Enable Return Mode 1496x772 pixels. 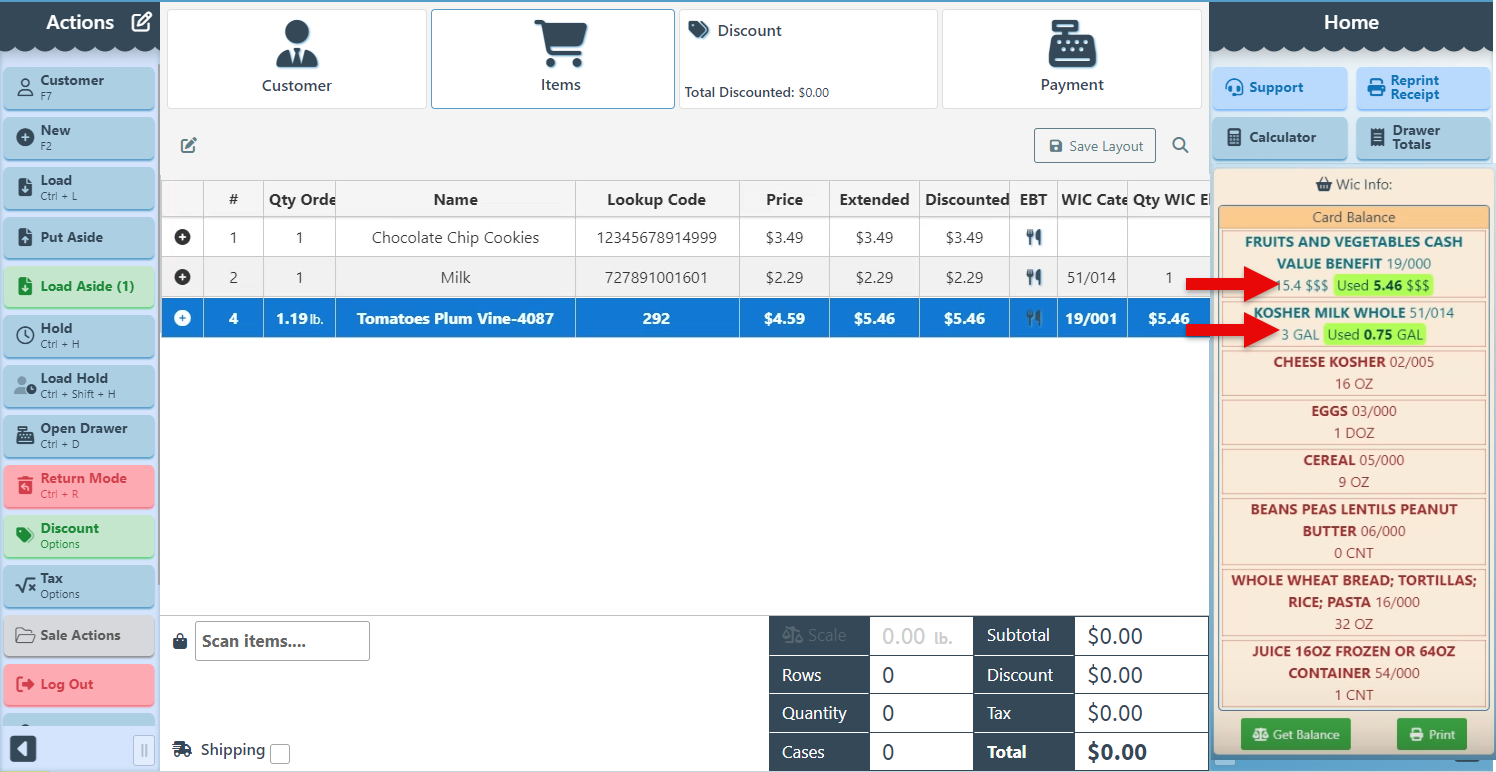click(80, 486)
